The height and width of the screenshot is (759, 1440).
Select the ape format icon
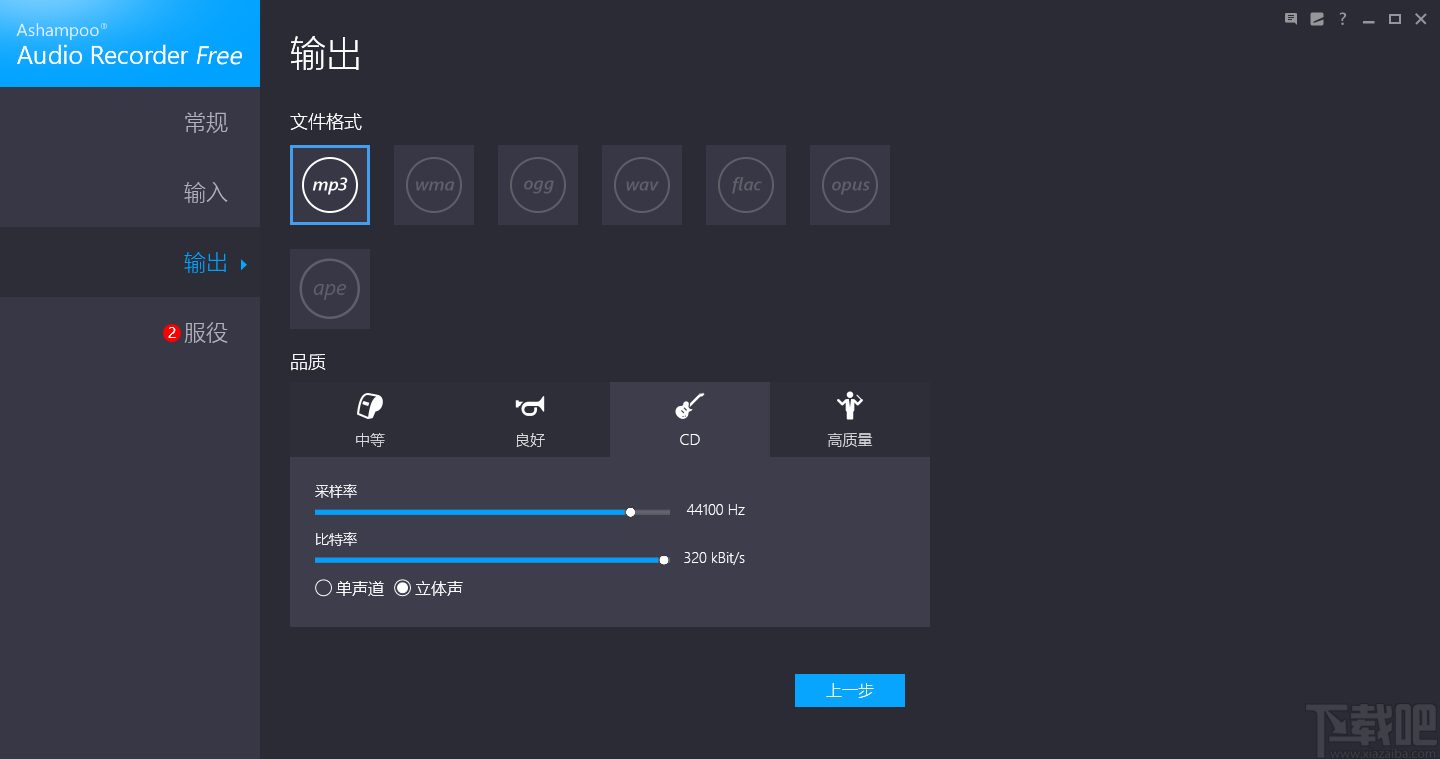[330, 289]
